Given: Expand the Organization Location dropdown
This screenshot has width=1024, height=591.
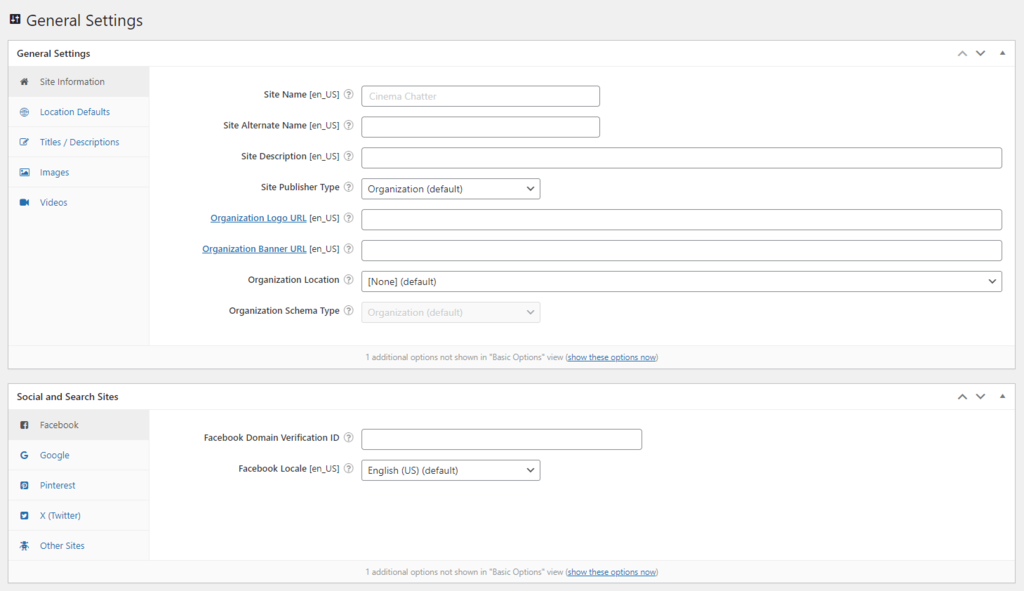Looking at the screenshot, I should tap(680, 281).
